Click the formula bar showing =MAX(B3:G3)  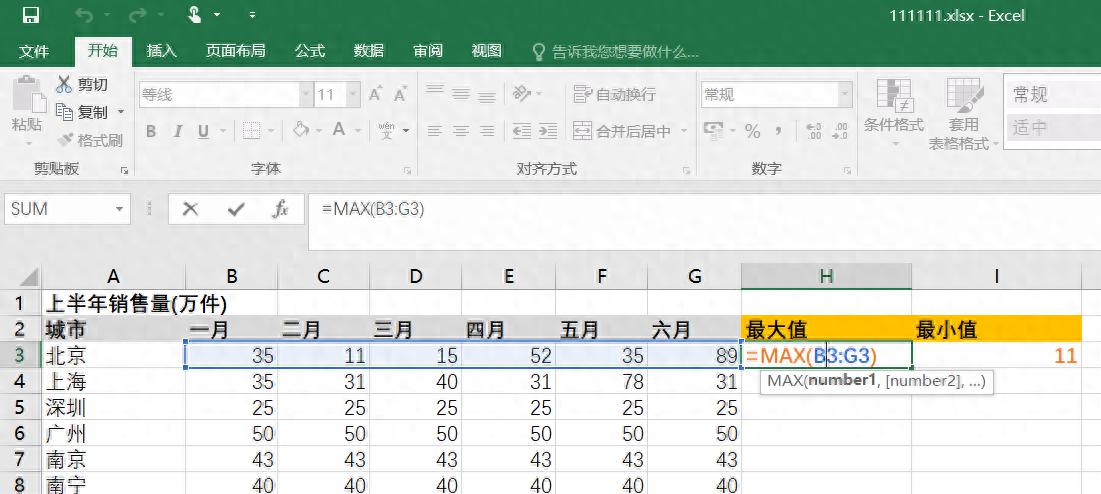point(704,222)
